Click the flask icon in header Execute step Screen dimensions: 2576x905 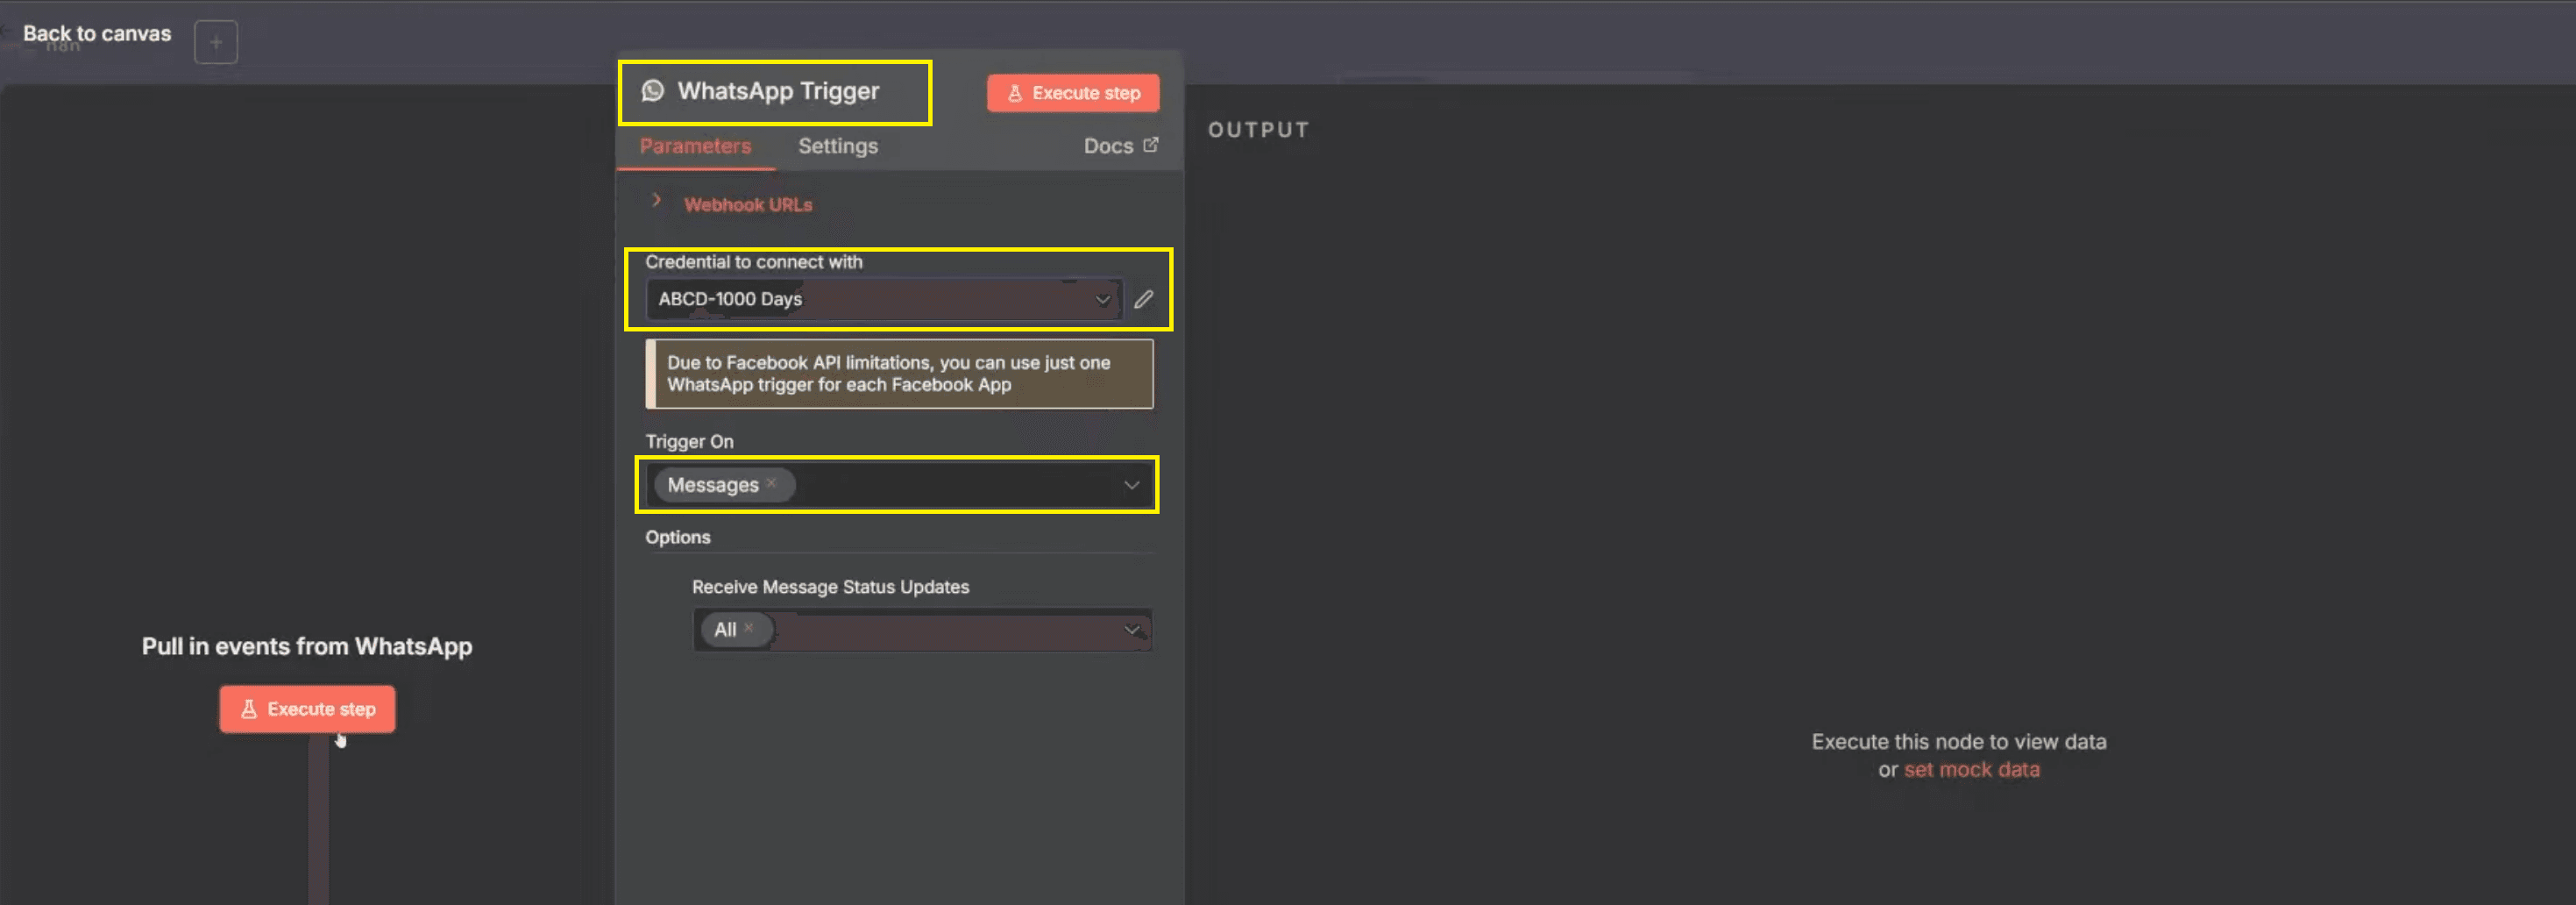tap(1015, 93)
